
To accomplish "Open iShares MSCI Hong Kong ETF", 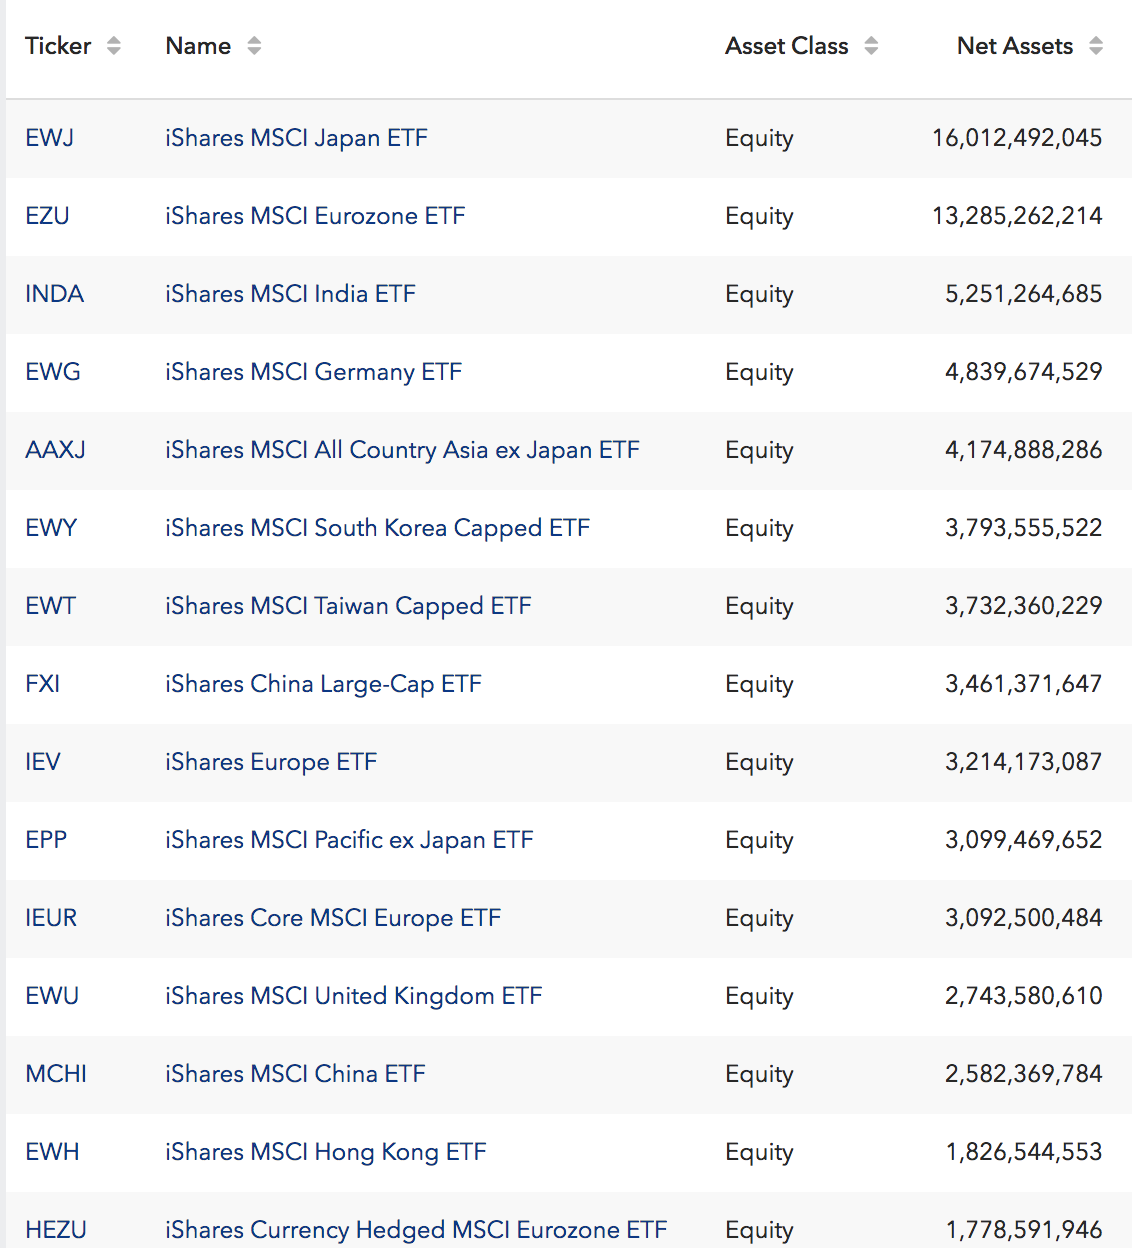I will click(x=326, y=1152).
